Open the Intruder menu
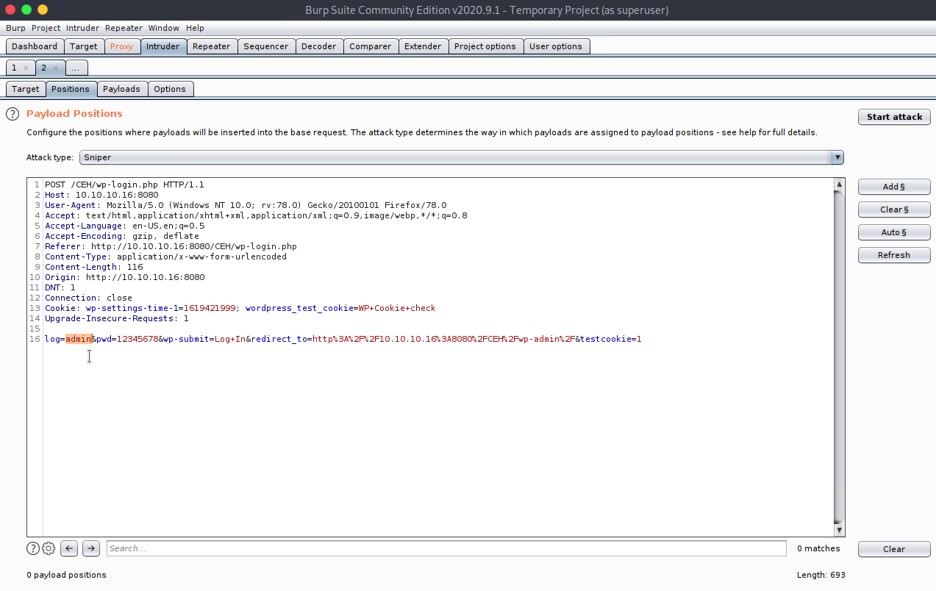Image resolution: width=936 pixels, height=591 pixels. [83, 28]
